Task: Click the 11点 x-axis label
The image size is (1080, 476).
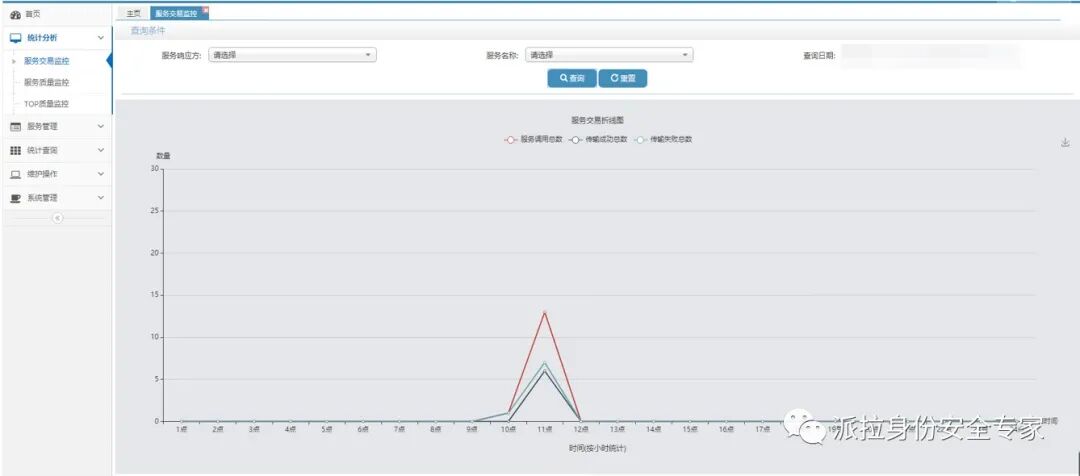Action: pyautogui.click(x=544, y=430)
